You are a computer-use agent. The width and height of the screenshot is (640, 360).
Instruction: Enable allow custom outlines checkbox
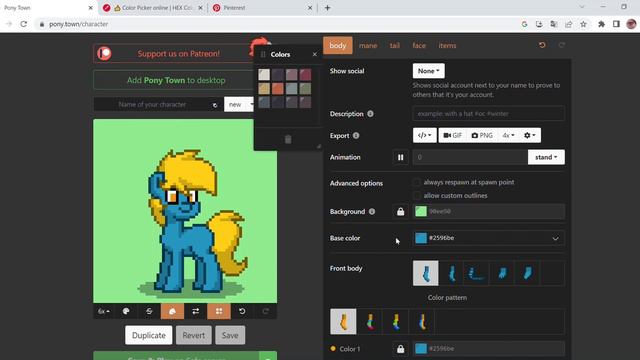[416, 196]
